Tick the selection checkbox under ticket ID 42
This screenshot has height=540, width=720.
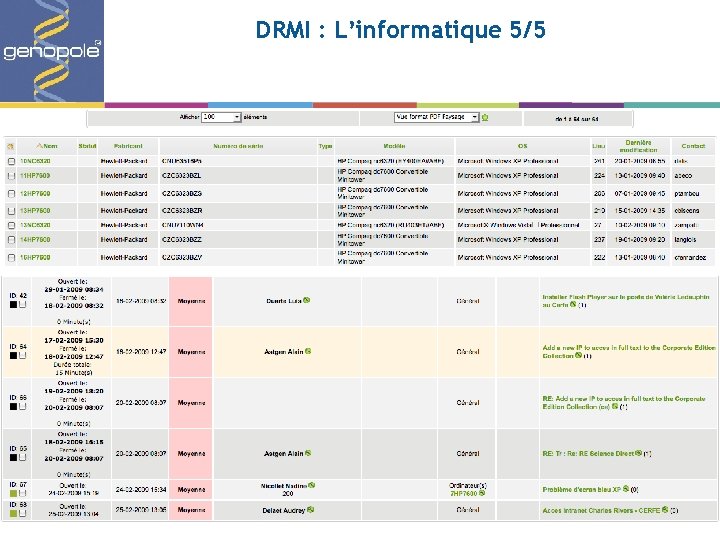click(22, 304)
